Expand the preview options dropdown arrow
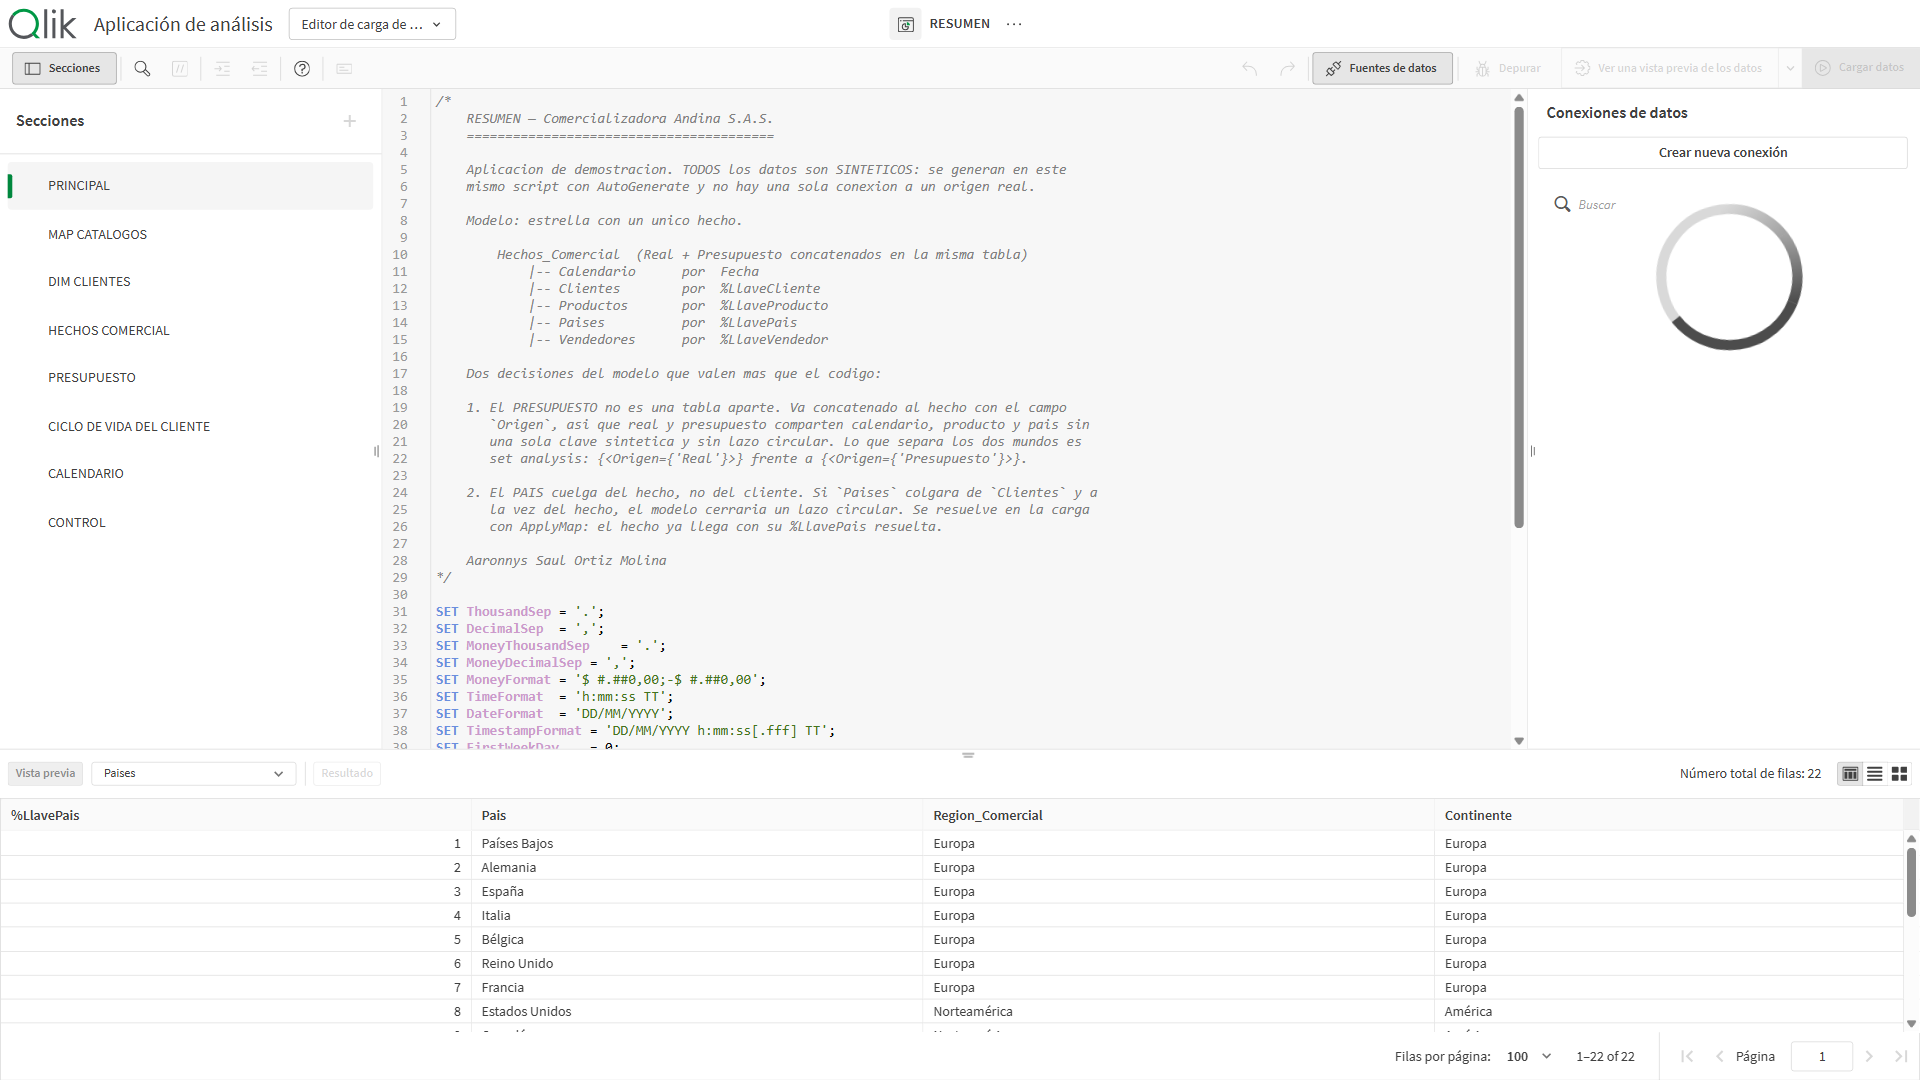 coord(1790,68)
